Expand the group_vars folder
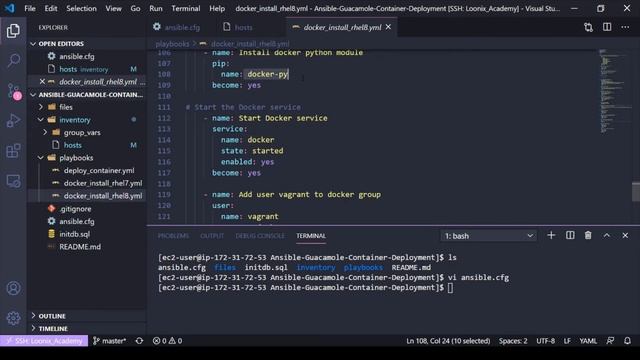640x360 pixels. coord(82,133)
